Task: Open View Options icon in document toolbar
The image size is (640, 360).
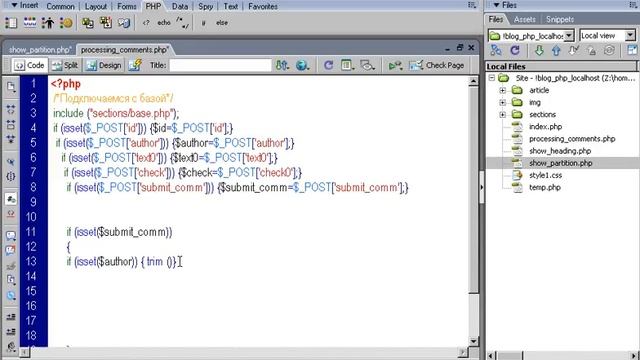Action: tap(347, 65)
